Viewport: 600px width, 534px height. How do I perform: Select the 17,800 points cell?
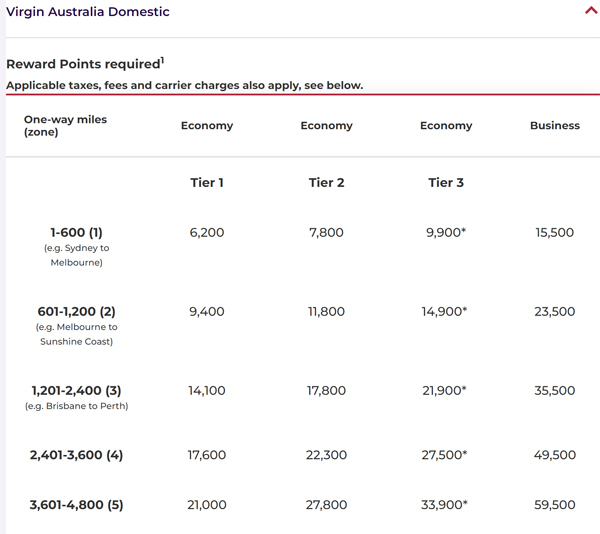click(326, 391)
